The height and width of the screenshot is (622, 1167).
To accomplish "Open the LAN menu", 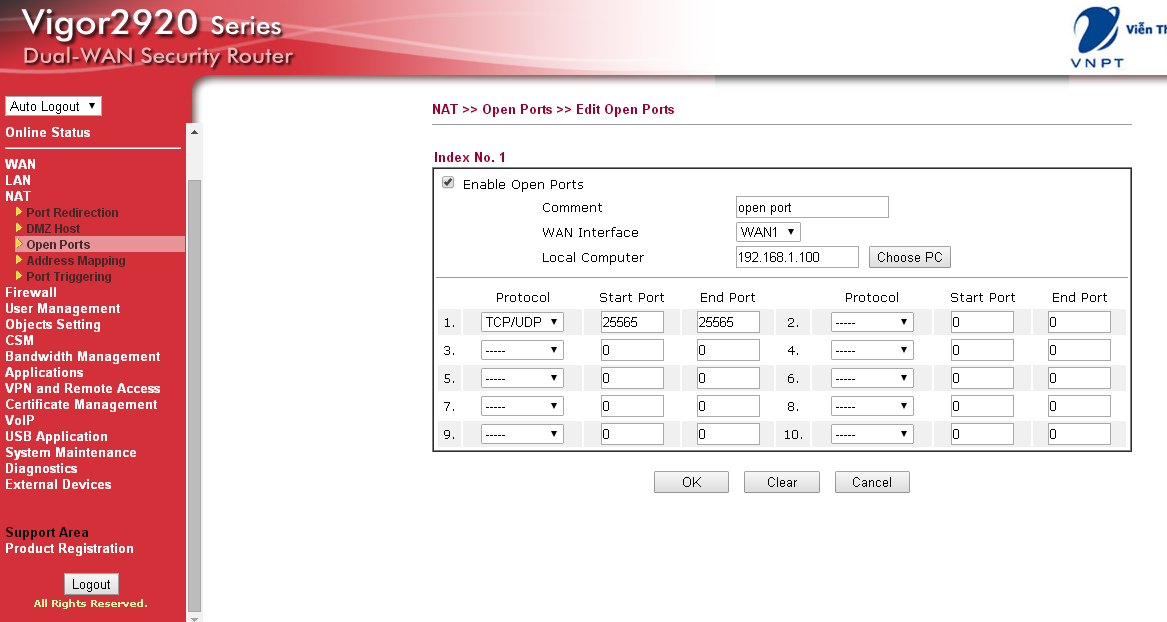I will [x=18, y=180].
